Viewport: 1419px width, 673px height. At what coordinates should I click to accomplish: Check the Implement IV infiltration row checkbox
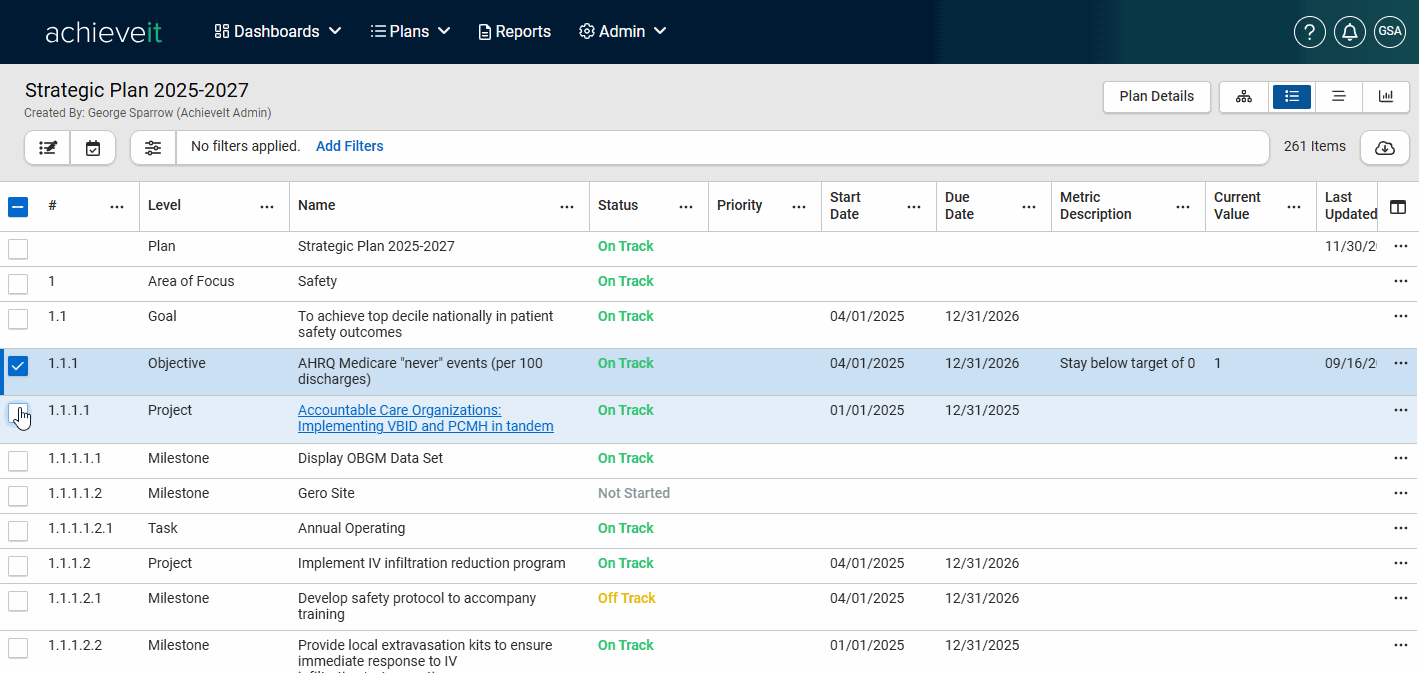pyautogui.click(x=18, y=566)
